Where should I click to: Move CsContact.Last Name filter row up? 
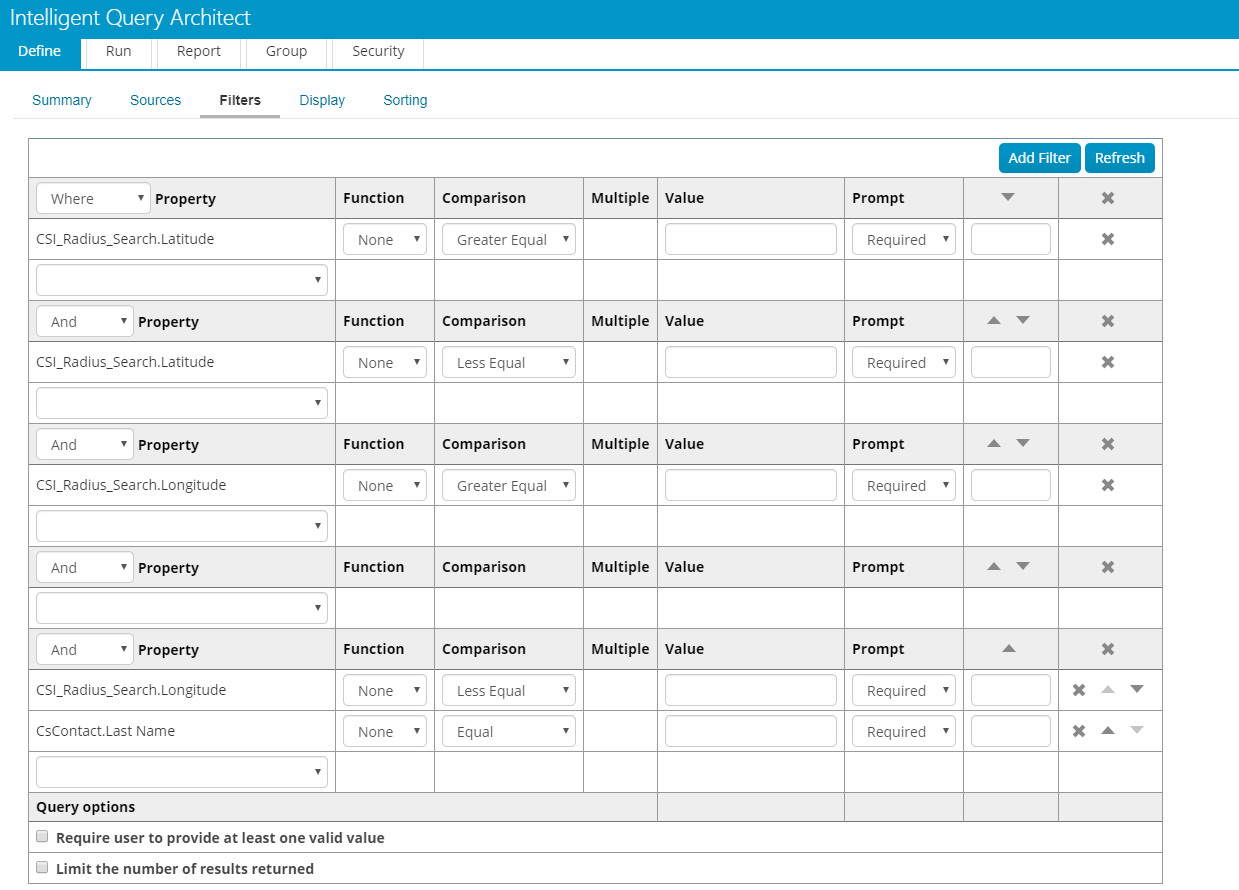coord(1107,731)
